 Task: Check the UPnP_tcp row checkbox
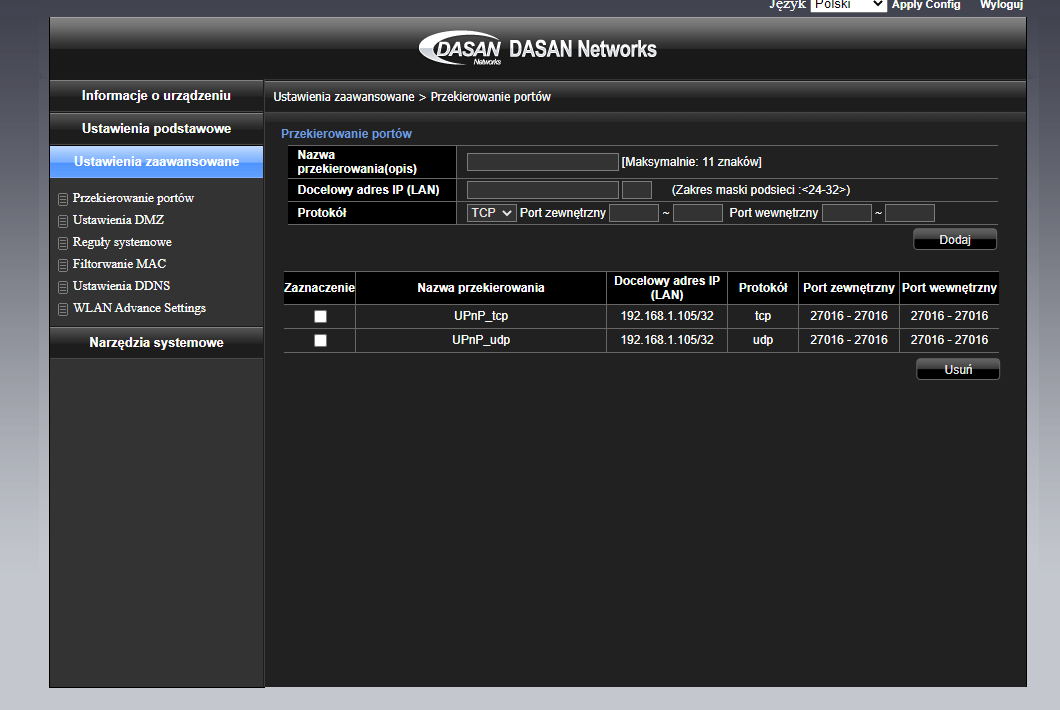320,316
